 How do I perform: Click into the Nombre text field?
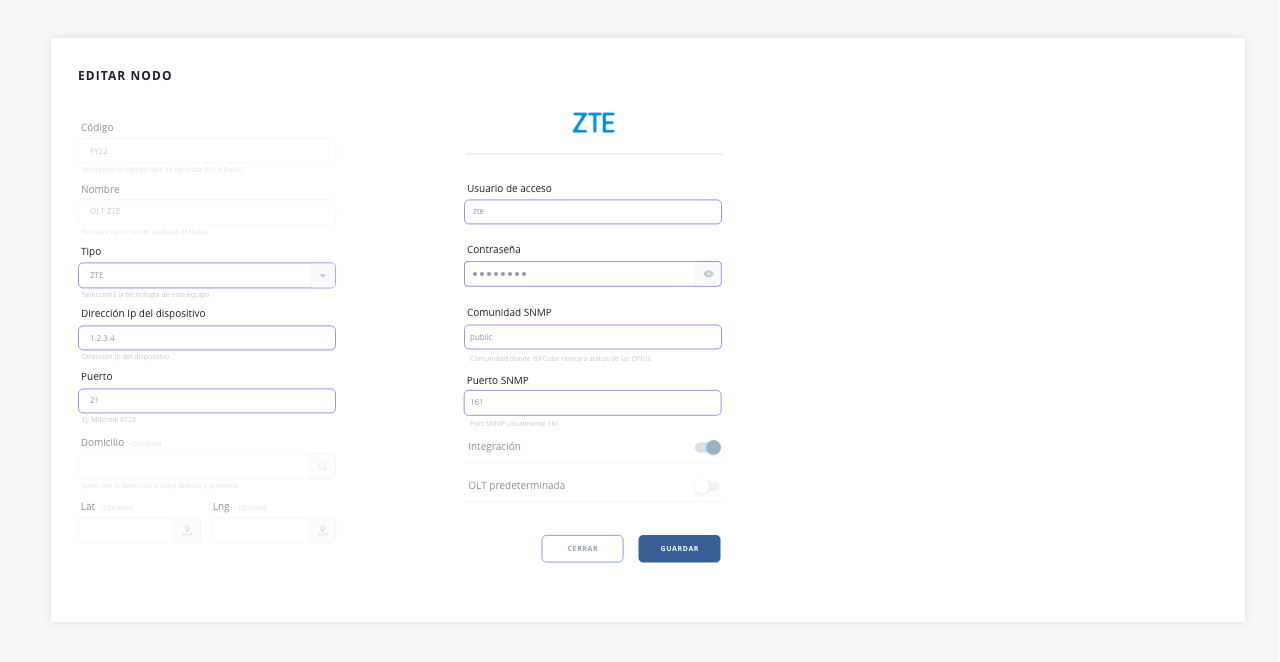206,212
